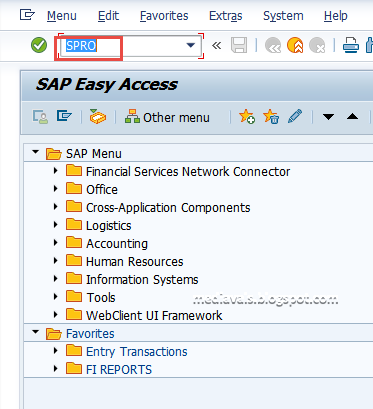Click the Print icon in toolbar
This screenshot has width=373, height=409.
coord(351,45)
